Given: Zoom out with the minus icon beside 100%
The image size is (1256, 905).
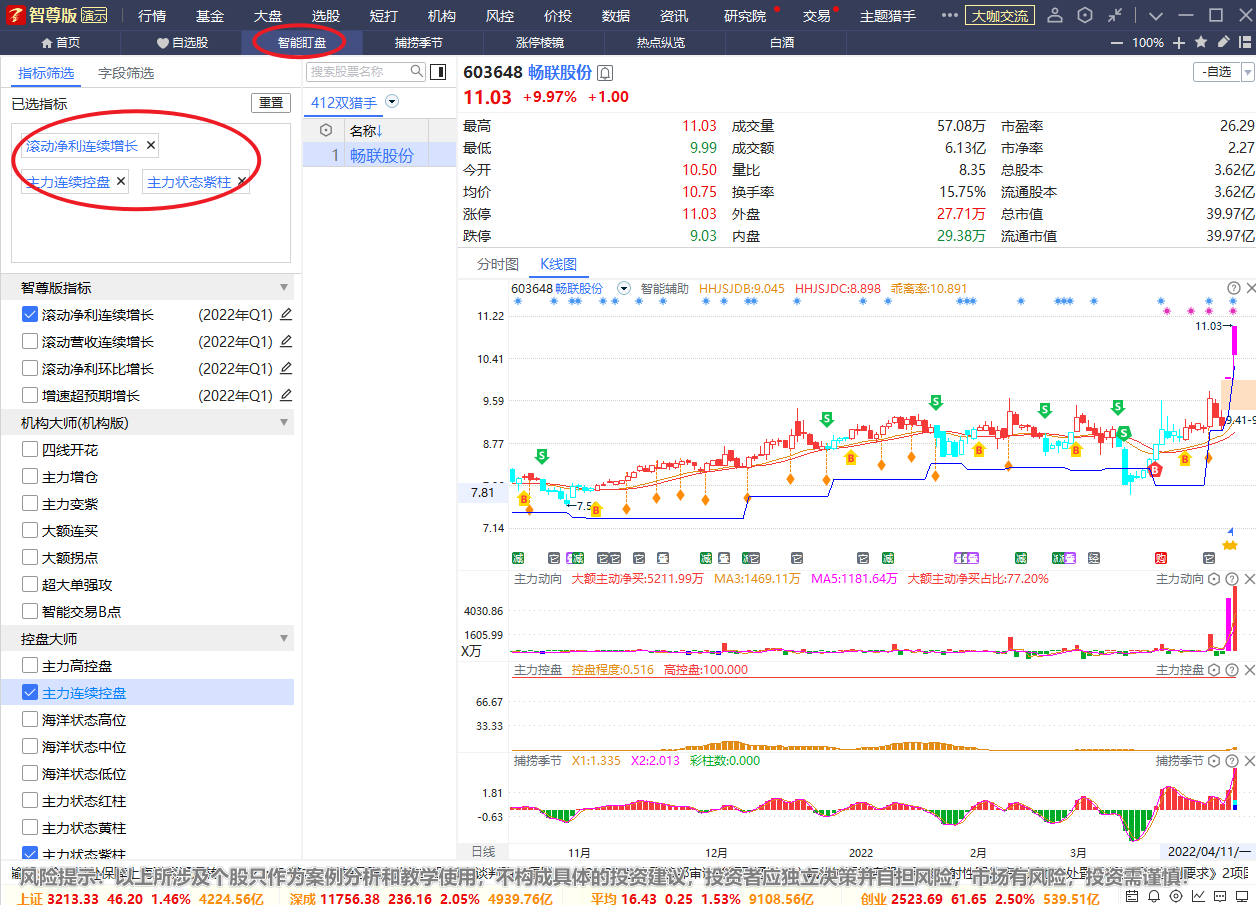Looking at the screenshot, I should point(1117,43).
